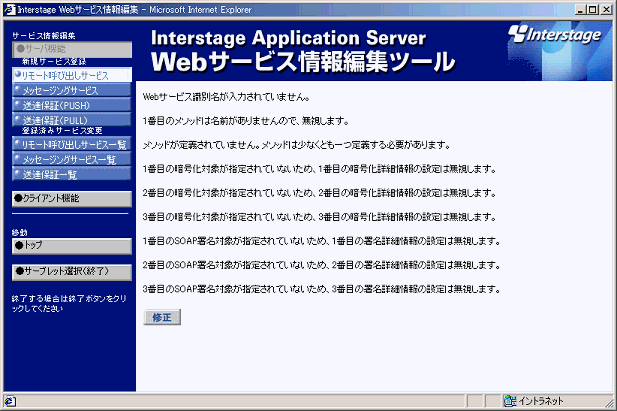Minimize the Internet Explorer window
The height and width of the screenshot is (411, 617).
coord(580,10)
